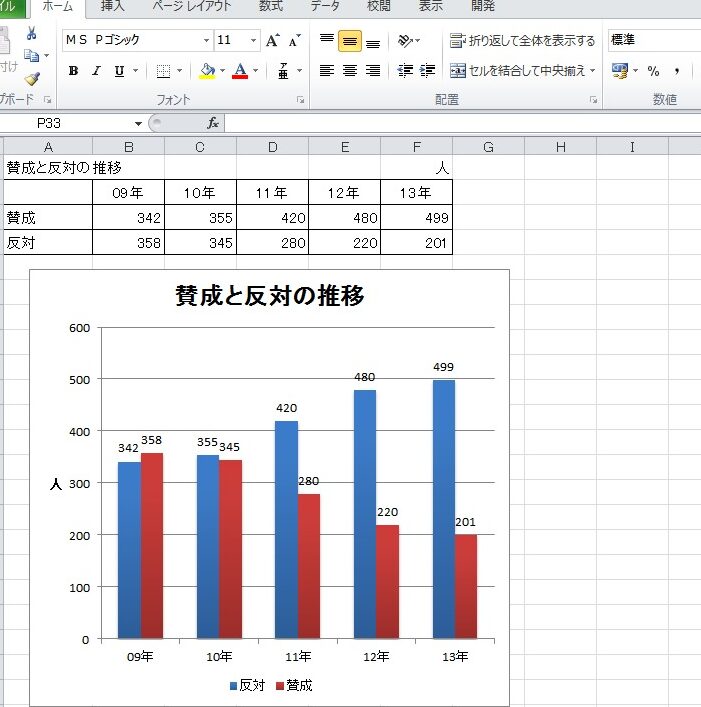The height and width of the screenshot is (707, 701).
Task: Apply the yellow fill color
Action: (x=207, y=71)
